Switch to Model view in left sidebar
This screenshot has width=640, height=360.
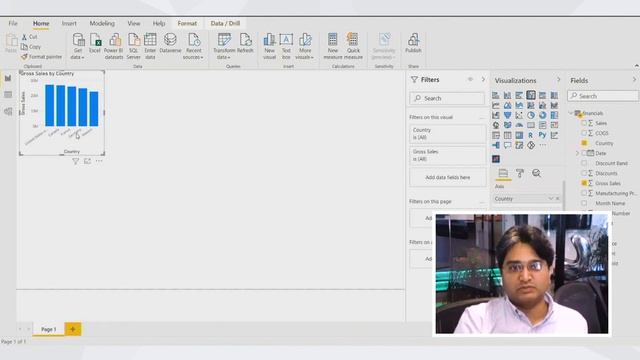tap(8, 111)
